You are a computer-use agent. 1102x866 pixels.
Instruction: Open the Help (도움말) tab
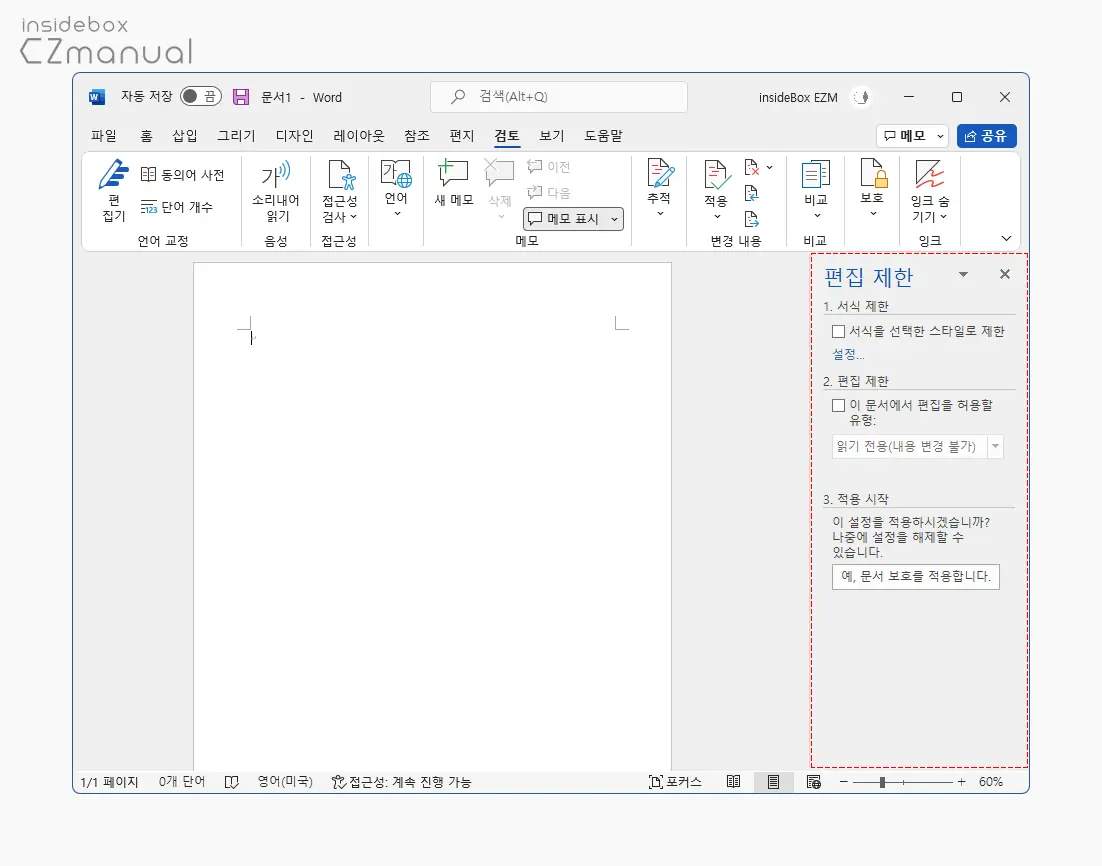tap(604, 136)
